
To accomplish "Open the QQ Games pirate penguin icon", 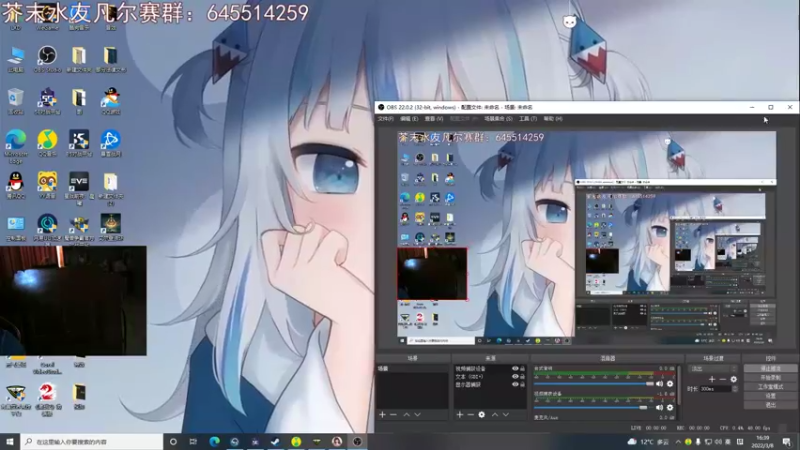I will coord(111,101).
